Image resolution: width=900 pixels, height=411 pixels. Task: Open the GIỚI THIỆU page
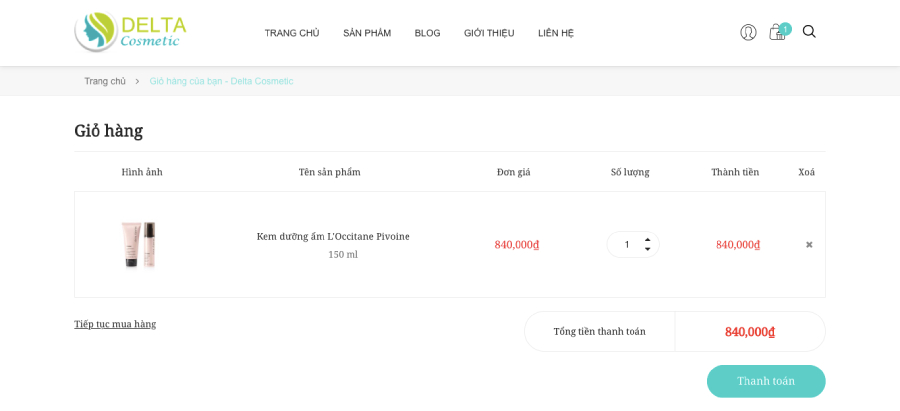[x=489, y=33]
